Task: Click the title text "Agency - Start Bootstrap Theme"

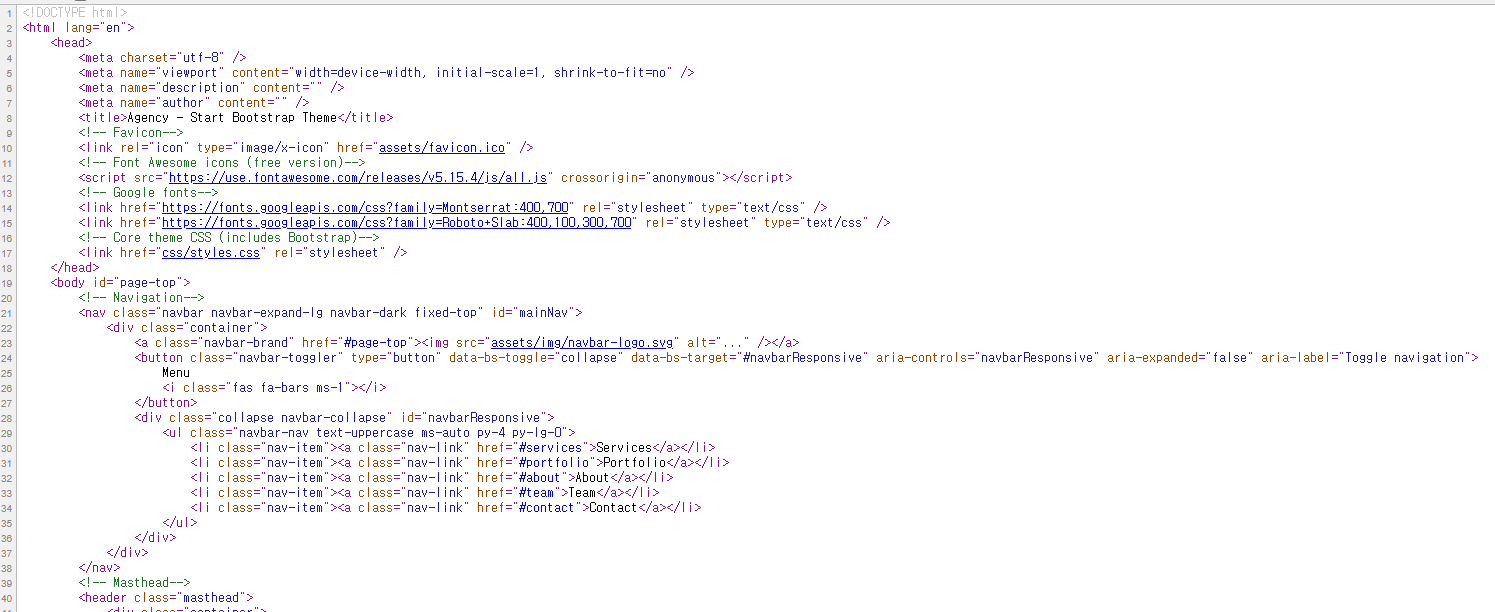Action: tap(232, 118)
